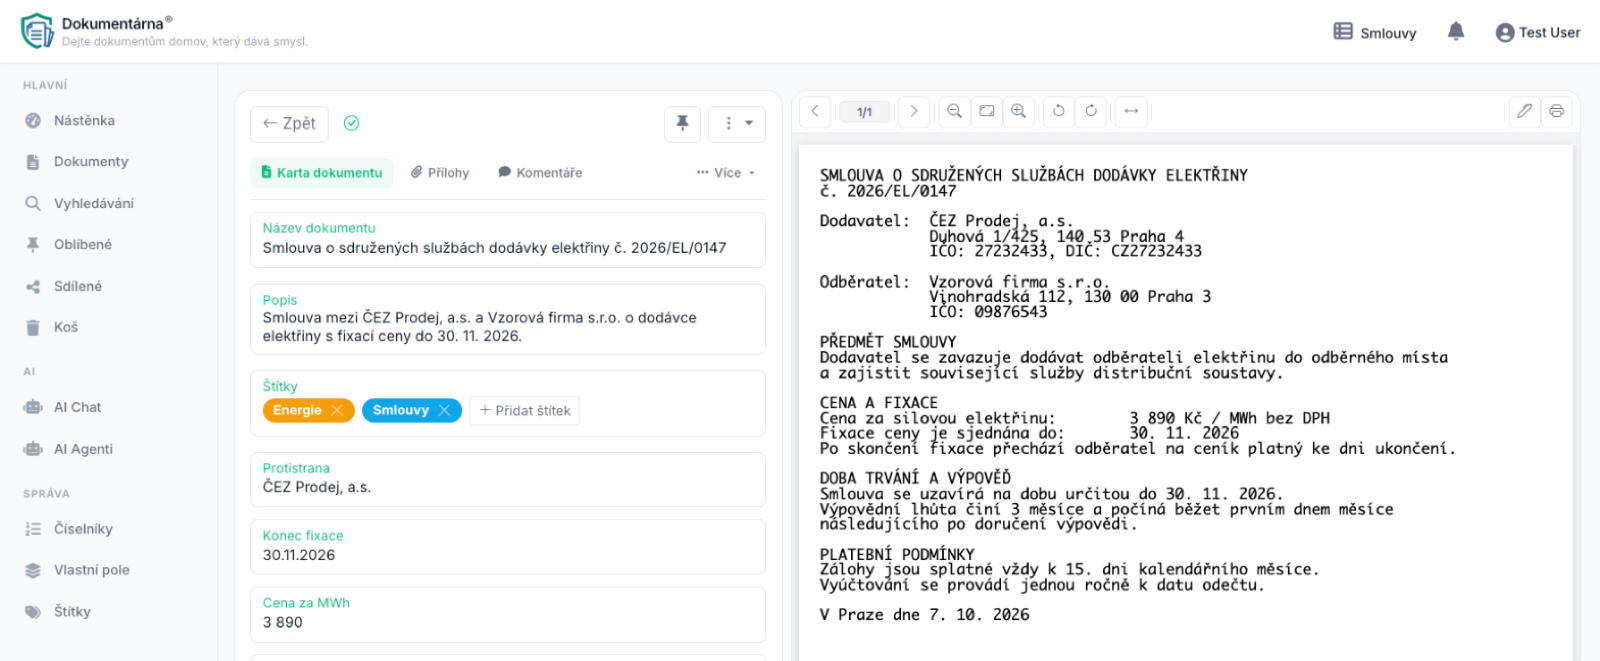The width and height of the screenshot is (1600, 661).
Task: Open Test User account menu
Action: point(1538,33)
